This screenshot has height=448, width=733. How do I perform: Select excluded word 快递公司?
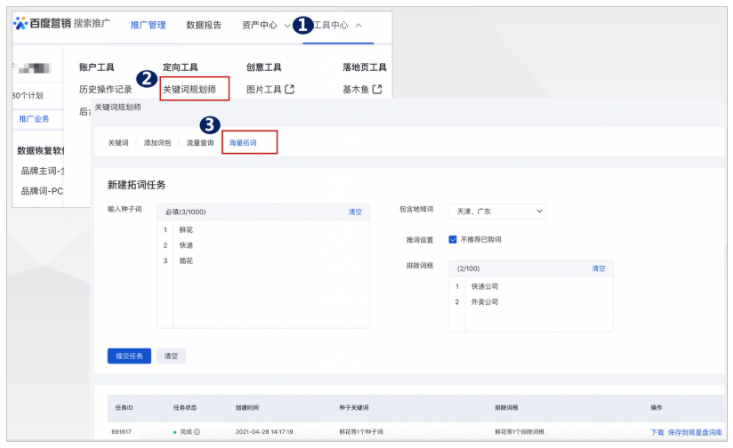[x=484, y=286]
